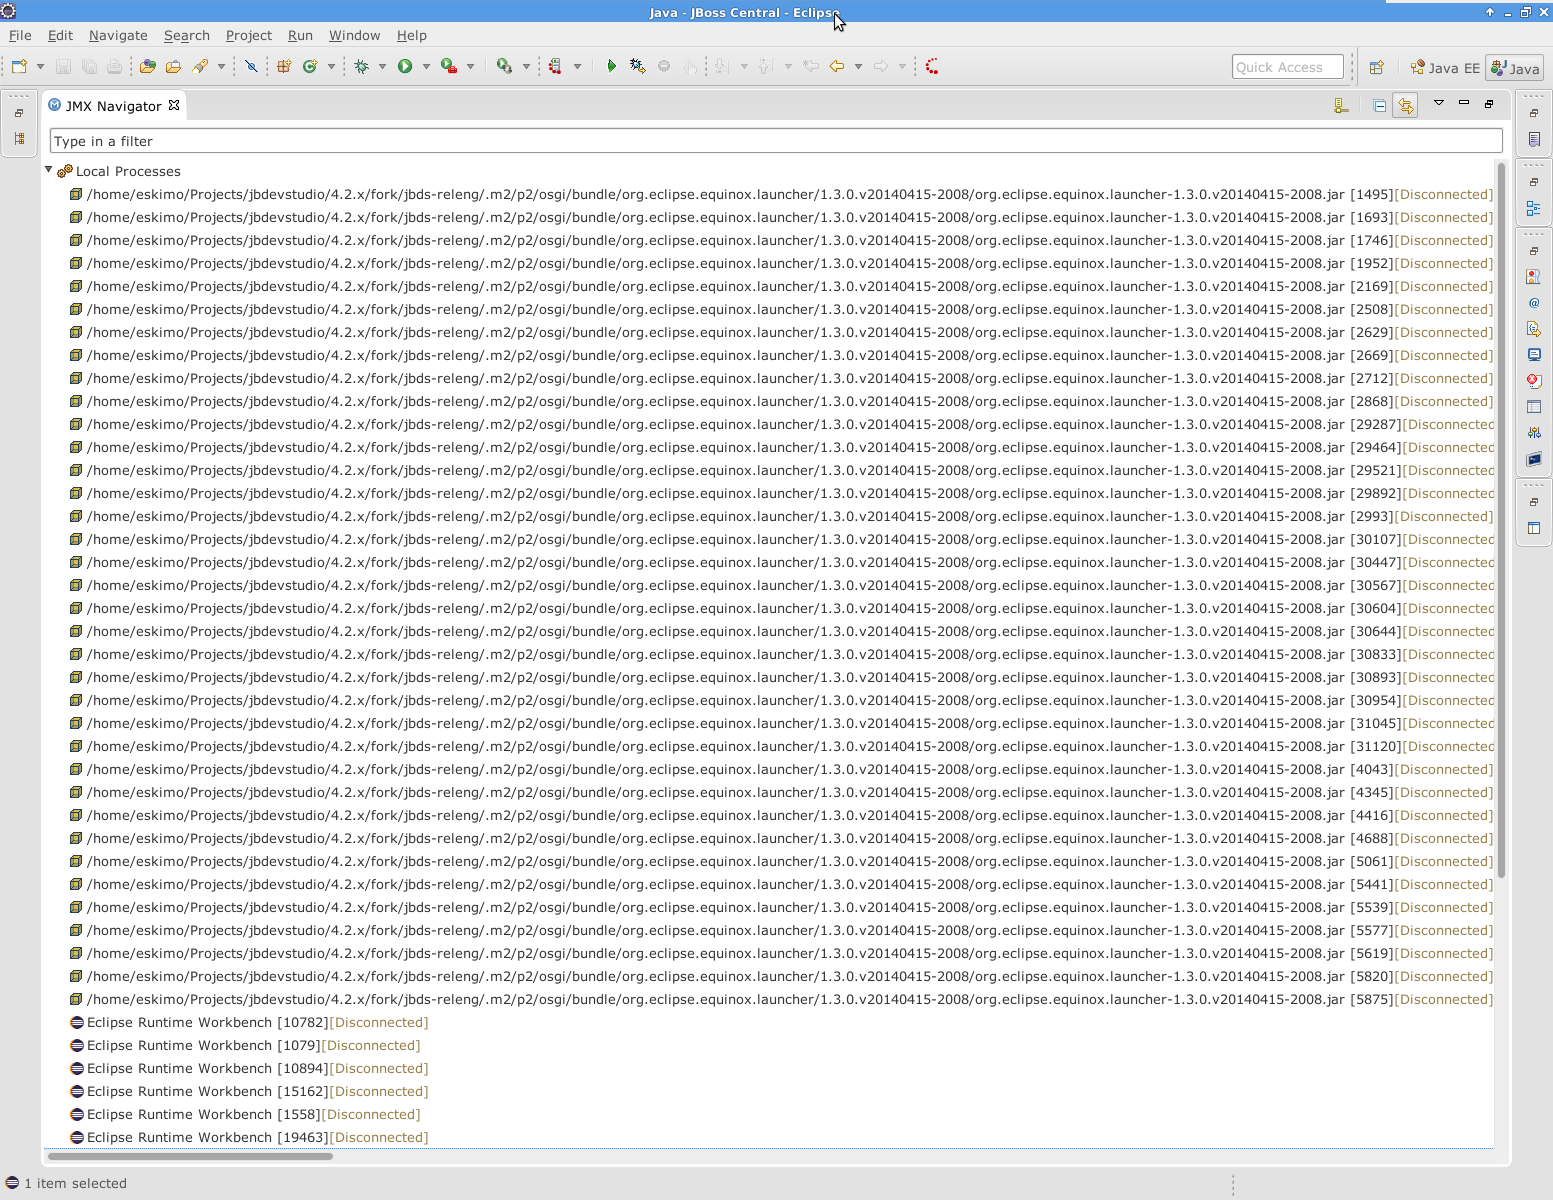1553x1200 pixels.
Task: Click the green Run button icon
Action: click(405, 67)
